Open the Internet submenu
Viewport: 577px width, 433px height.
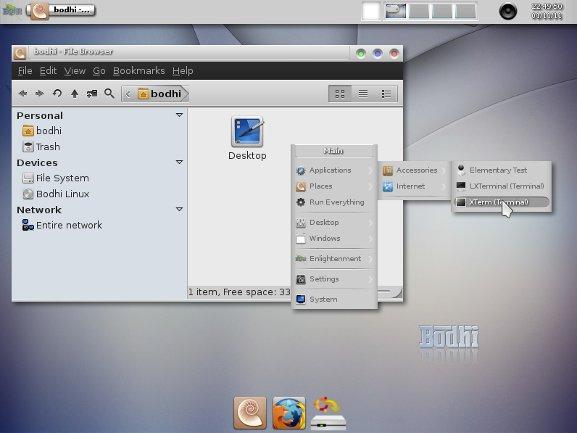414,187
